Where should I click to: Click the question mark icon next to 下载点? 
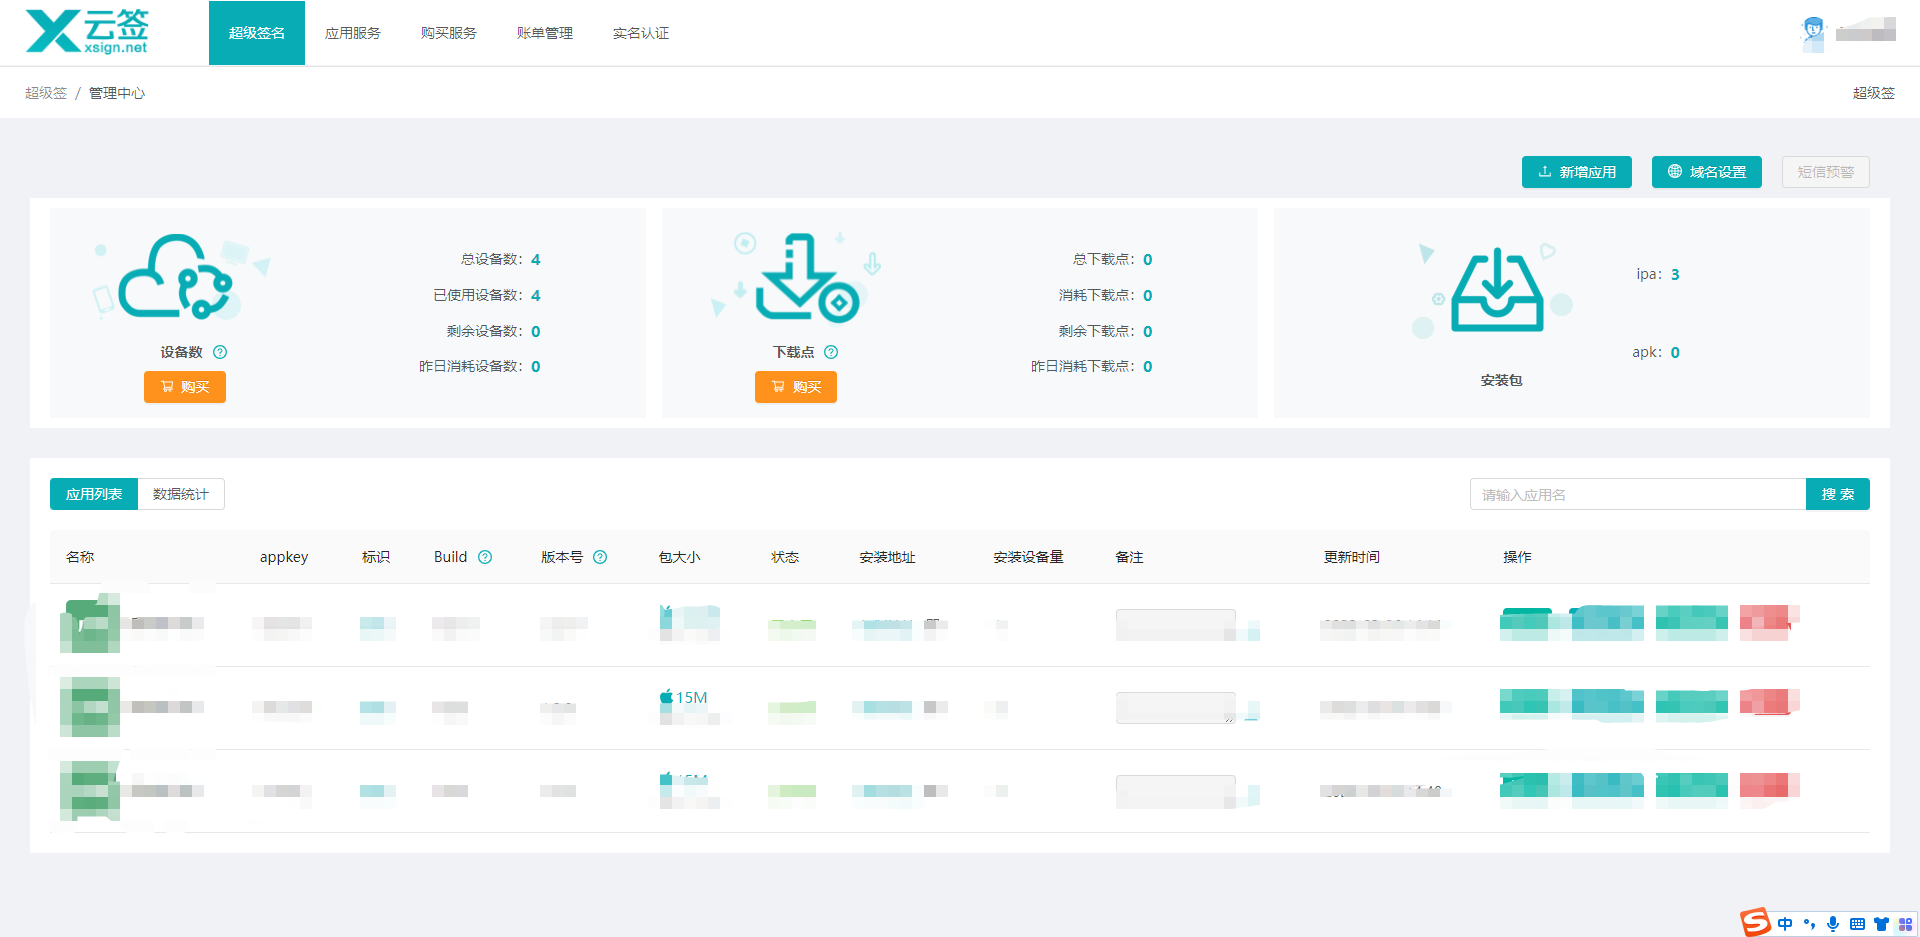click(833, 352)
